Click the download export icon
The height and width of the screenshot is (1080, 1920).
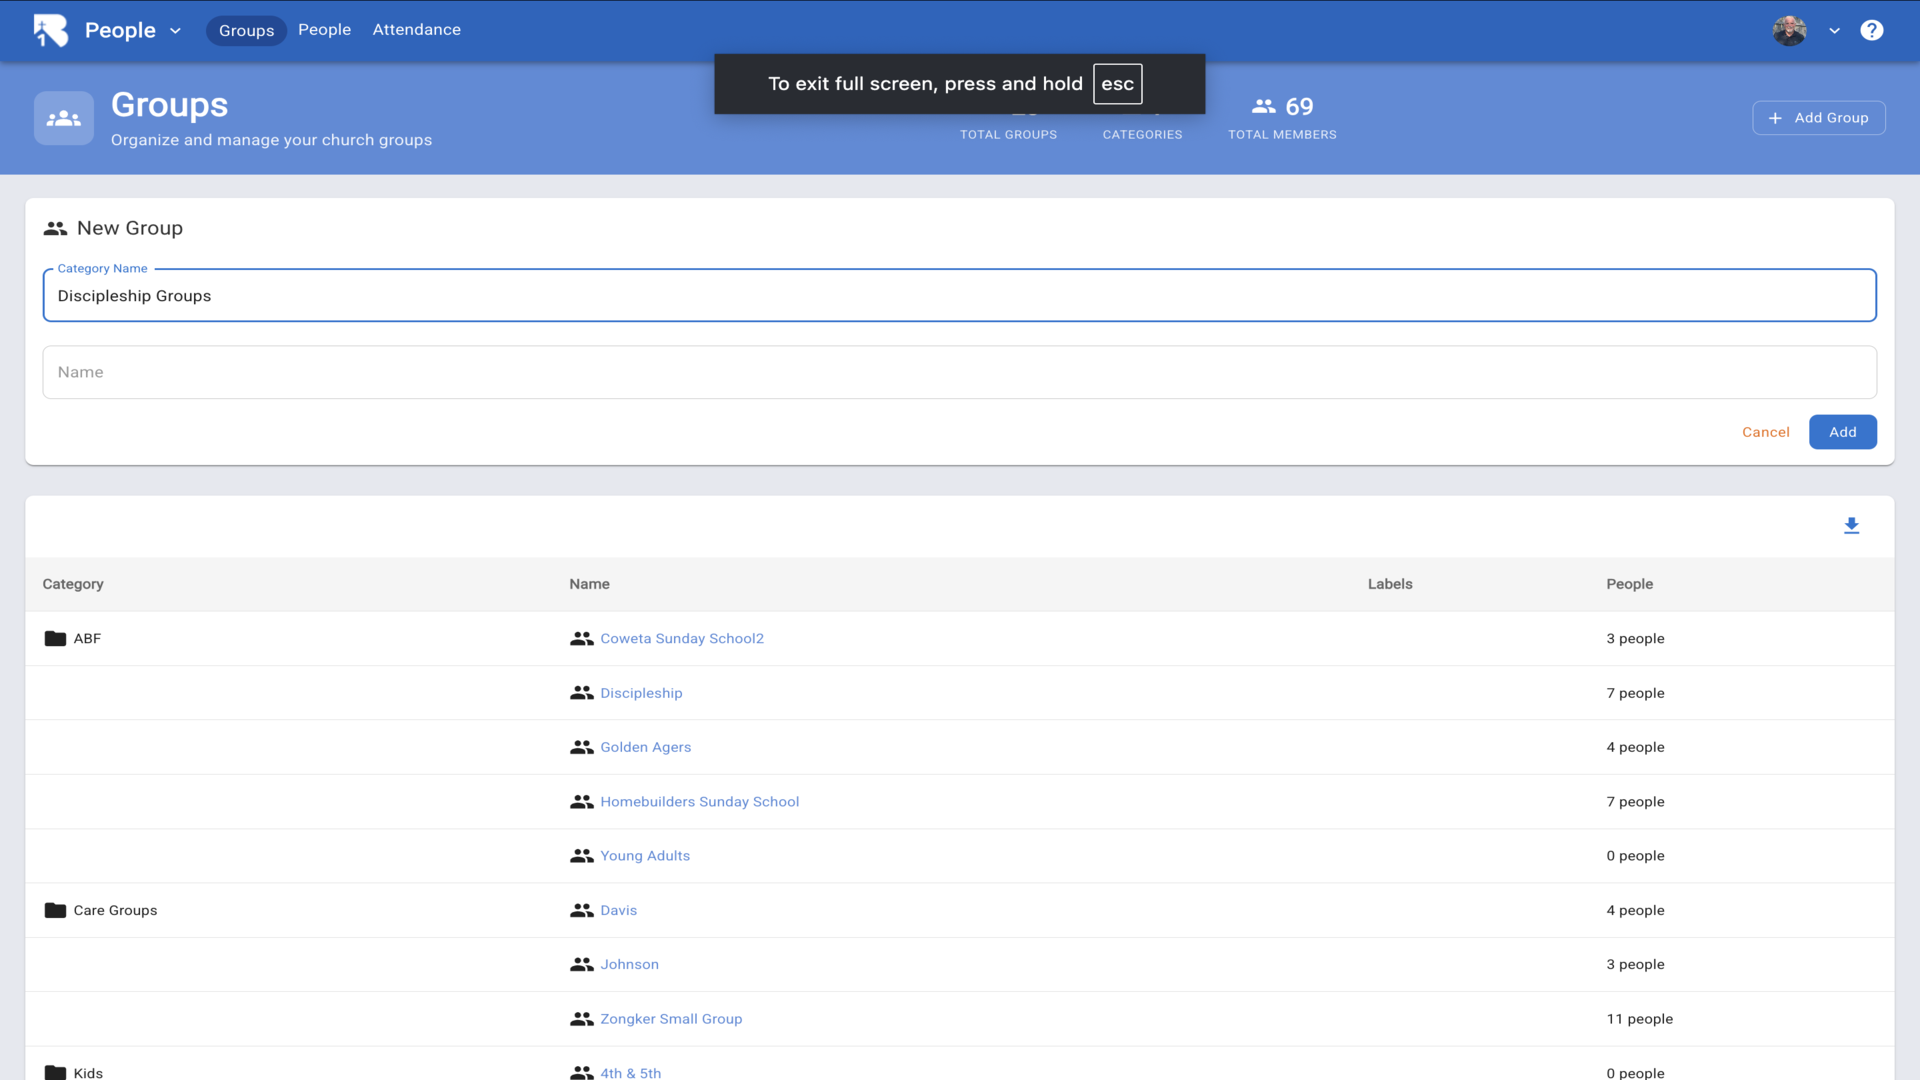pos(1851,526)
